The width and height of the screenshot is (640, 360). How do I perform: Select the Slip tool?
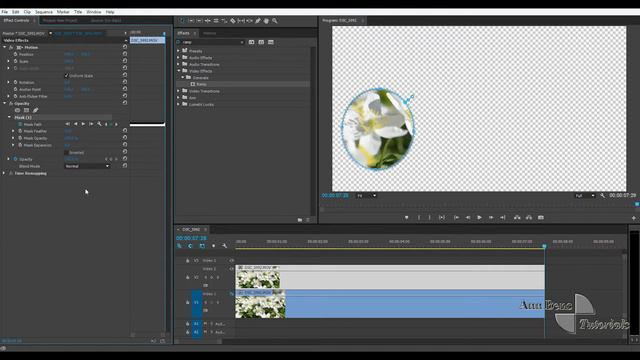point(241,20)
